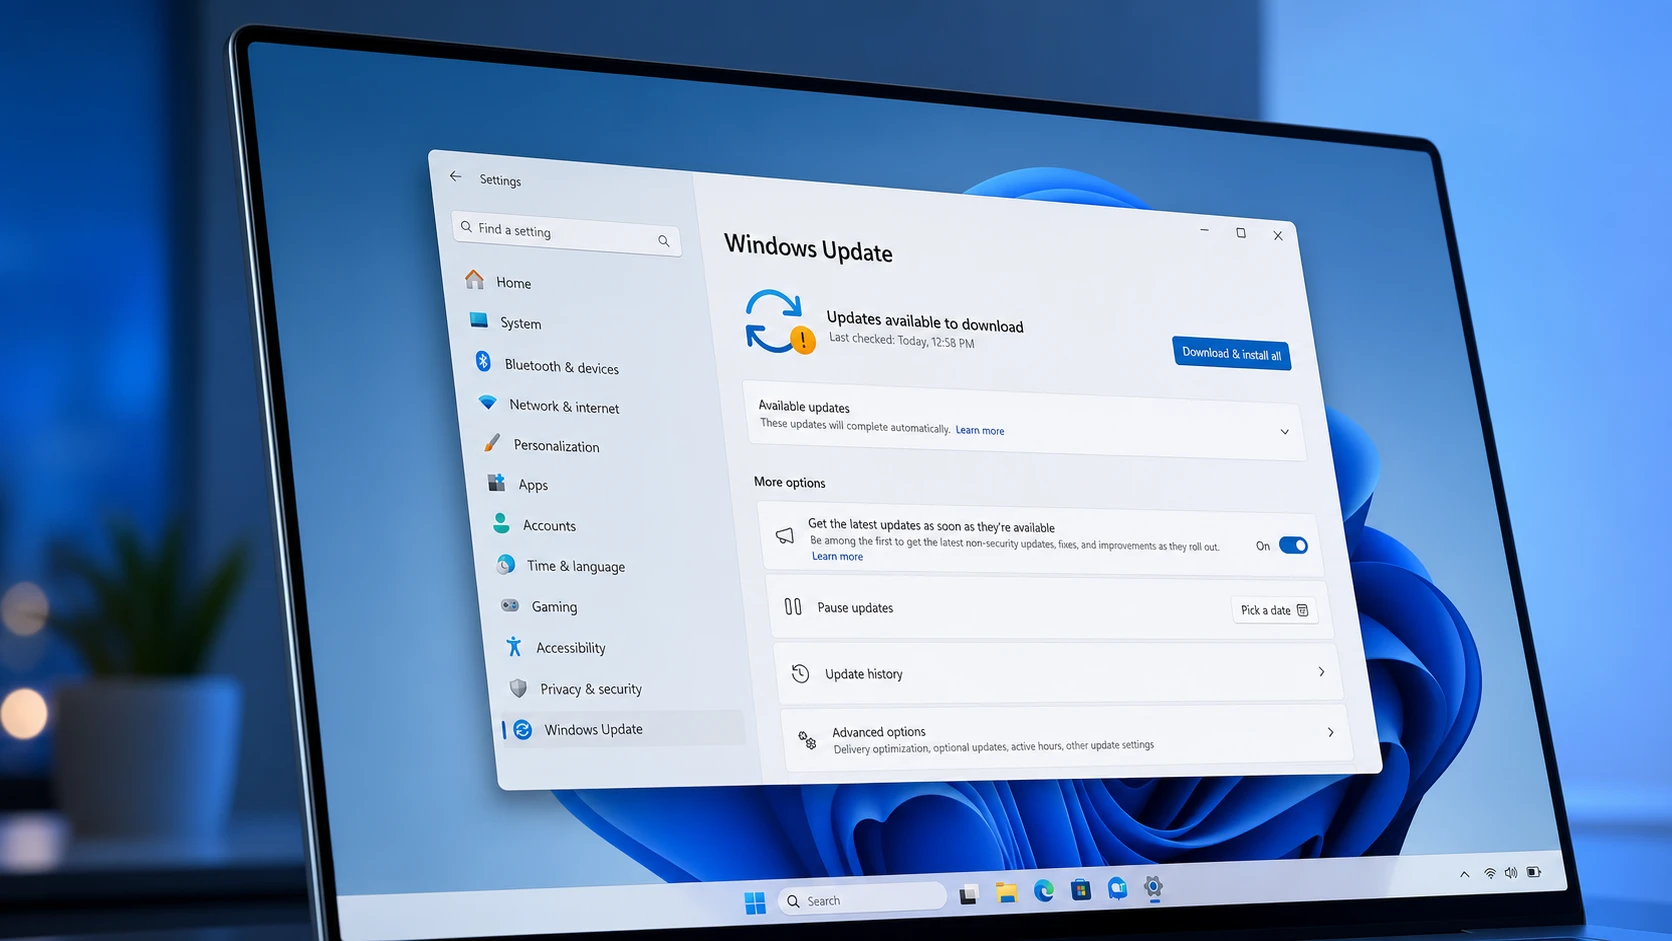Click the Update history clock icon
The height and width of the screenshot is (941, 1672).
[800, 673]
